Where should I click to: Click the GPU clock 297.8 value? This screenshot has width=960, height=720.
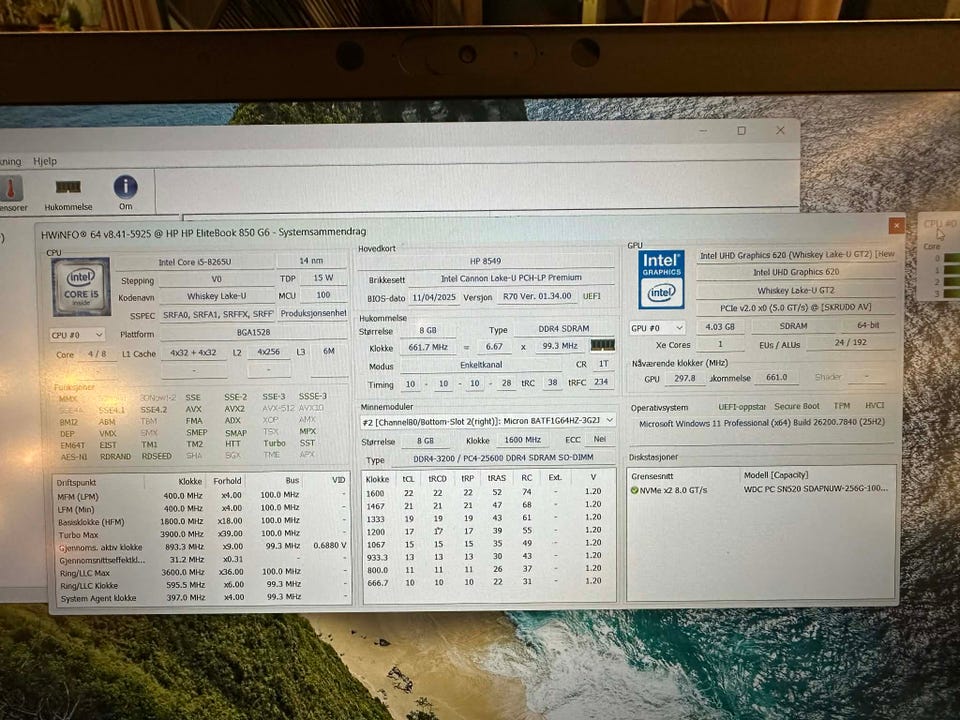pos(684,378)
